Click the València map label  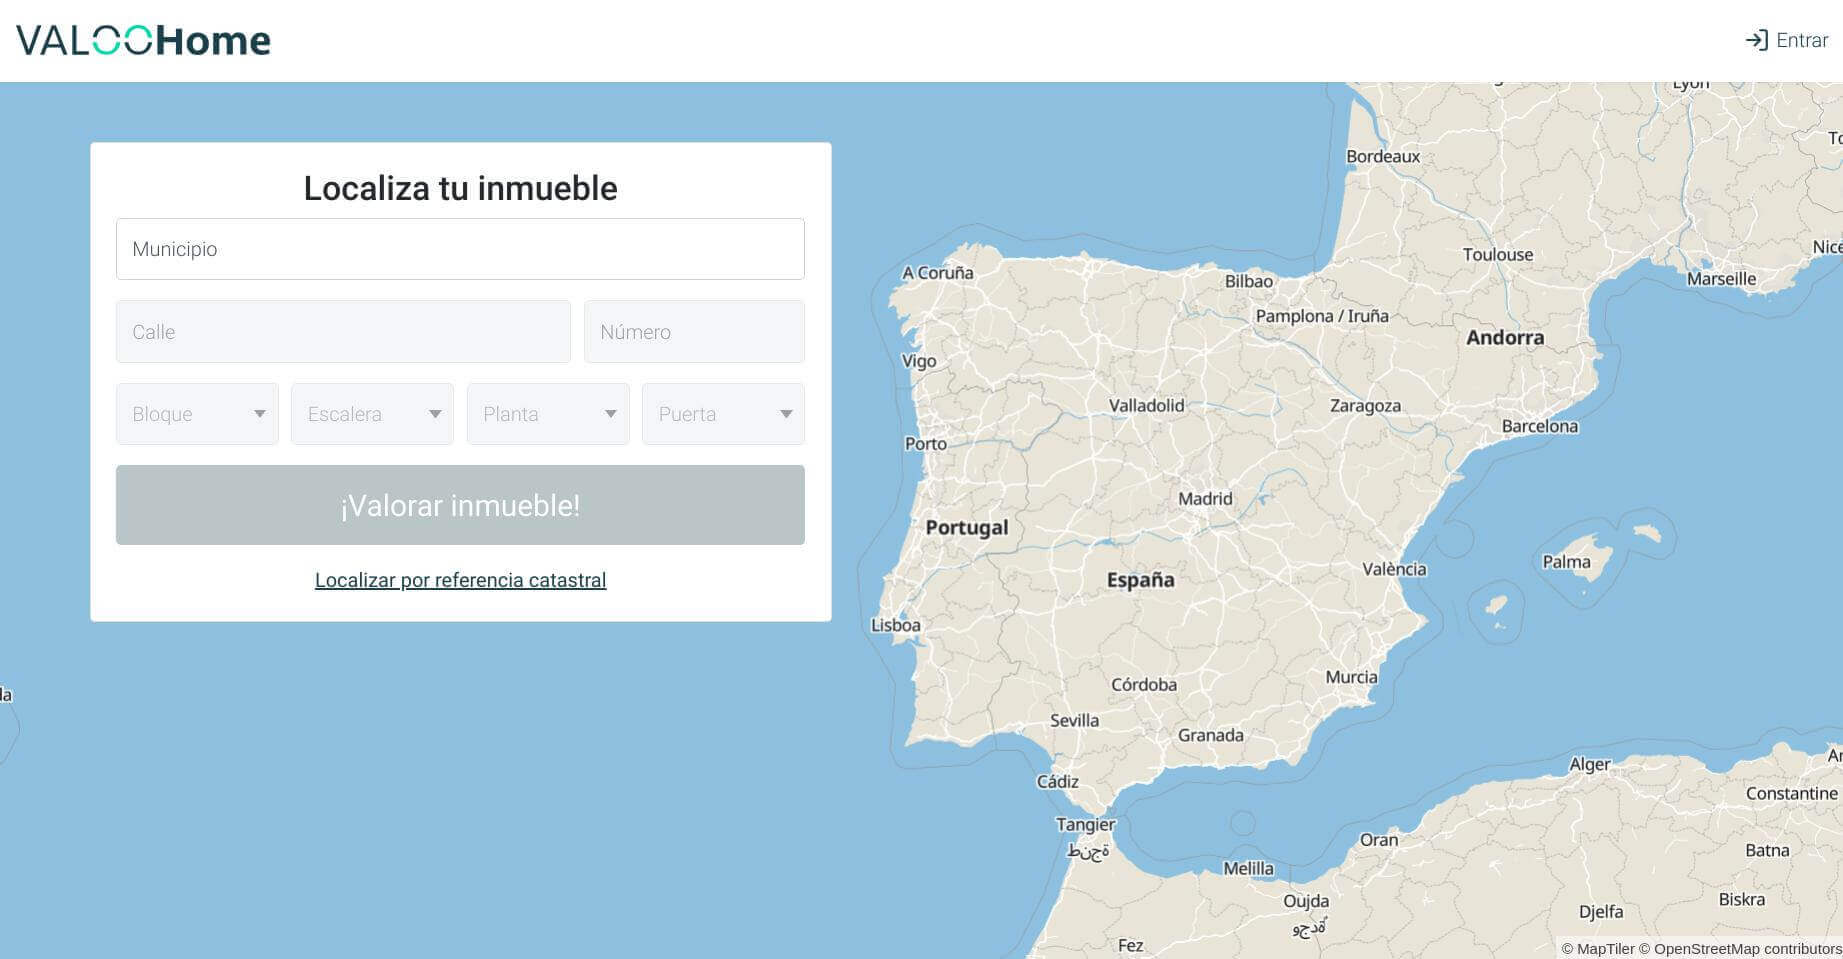tap(1394, 569)
